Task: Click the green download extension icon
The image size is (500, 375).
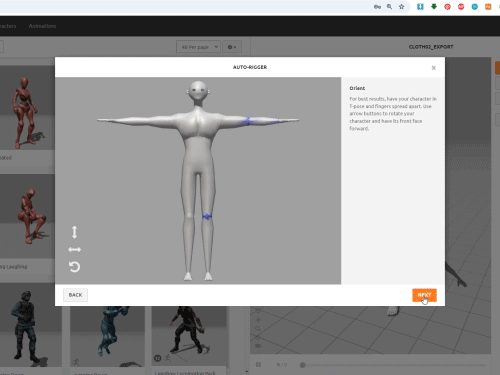Action: click(434, 6)
